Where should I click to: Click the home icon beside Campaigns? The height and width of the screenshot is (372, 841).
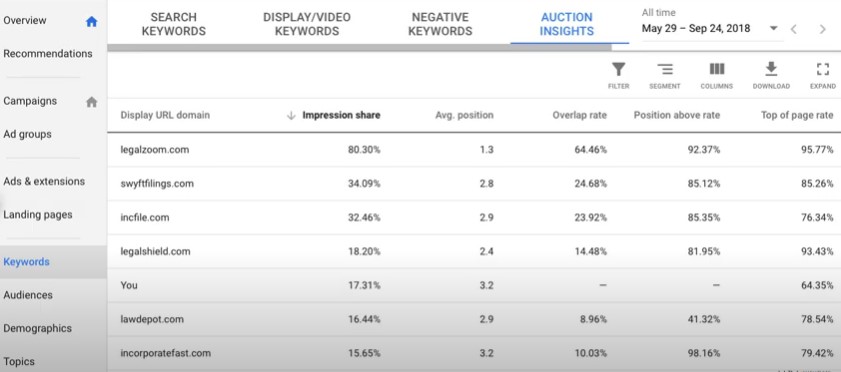[92, 102]
